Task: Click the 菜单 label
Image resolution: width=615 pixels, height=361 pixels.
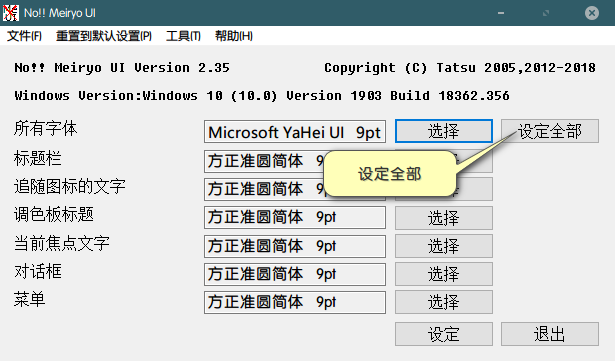Action: 29,299
